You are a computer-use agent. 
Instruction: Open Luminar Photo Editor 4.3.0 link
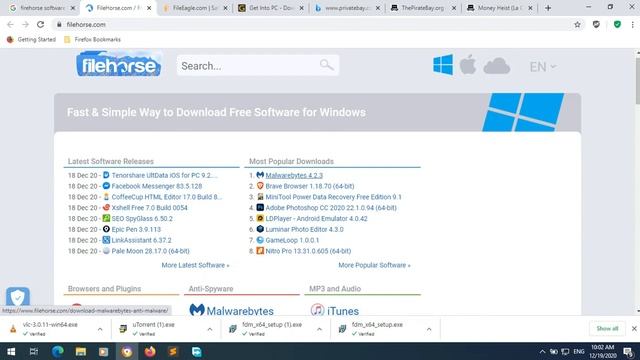click(304, 229)
